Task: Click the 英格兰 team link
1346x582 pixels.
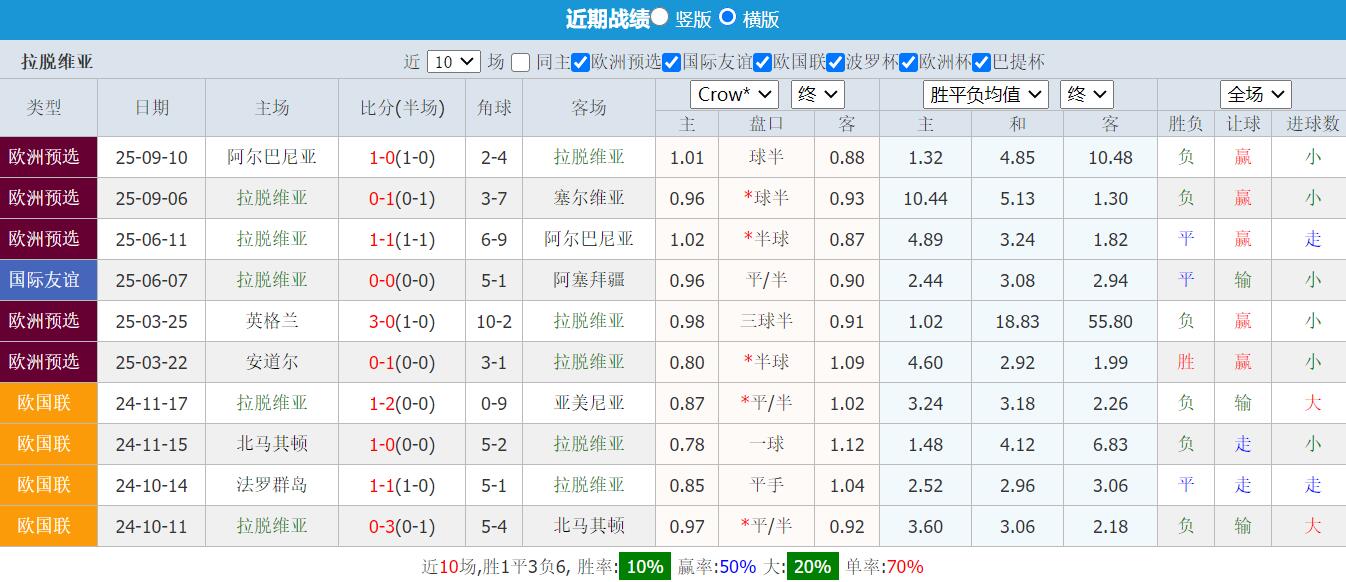Action: click(271, 321)
